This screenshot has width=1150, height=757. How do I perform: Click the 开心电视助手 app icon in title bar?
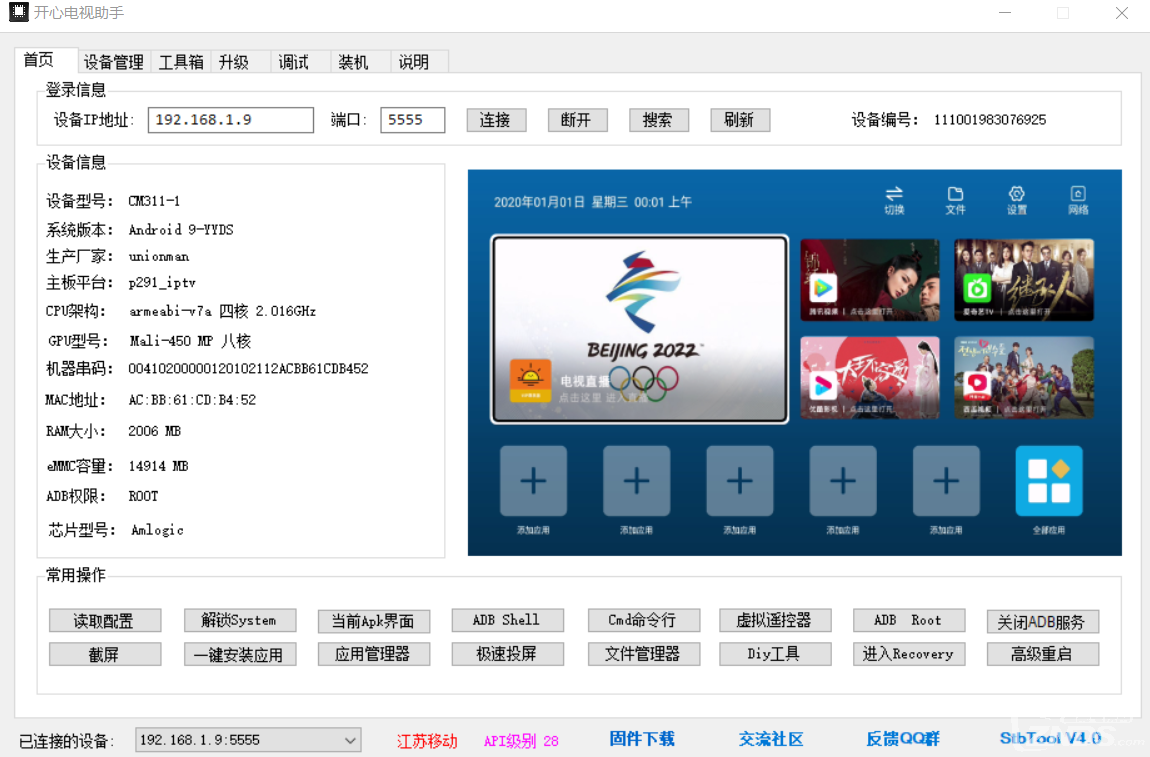click(18, 12)
